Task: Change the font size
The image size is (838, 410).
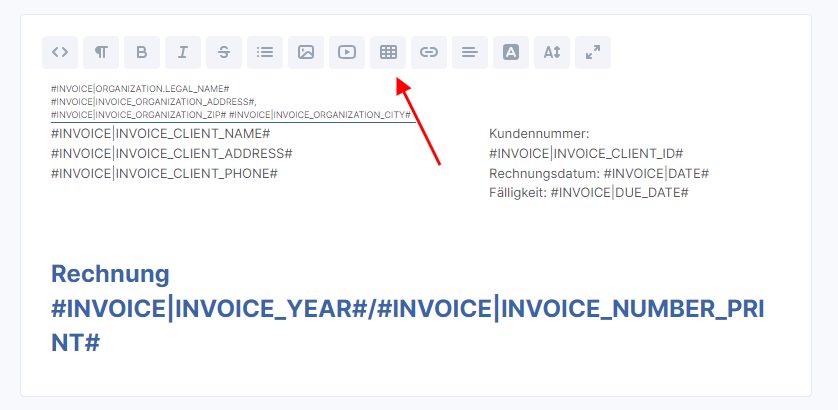Action: 552,52
